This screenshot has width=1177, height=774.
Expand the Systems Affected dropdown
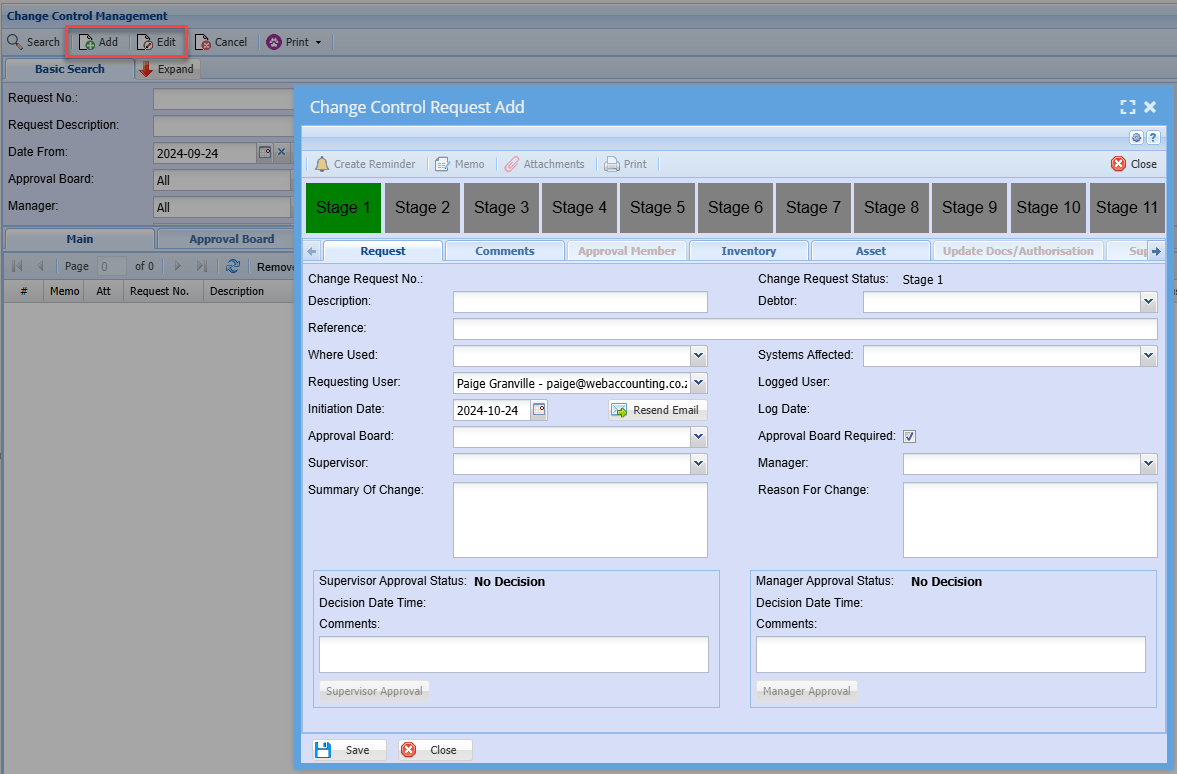[x=1148, y=356]
